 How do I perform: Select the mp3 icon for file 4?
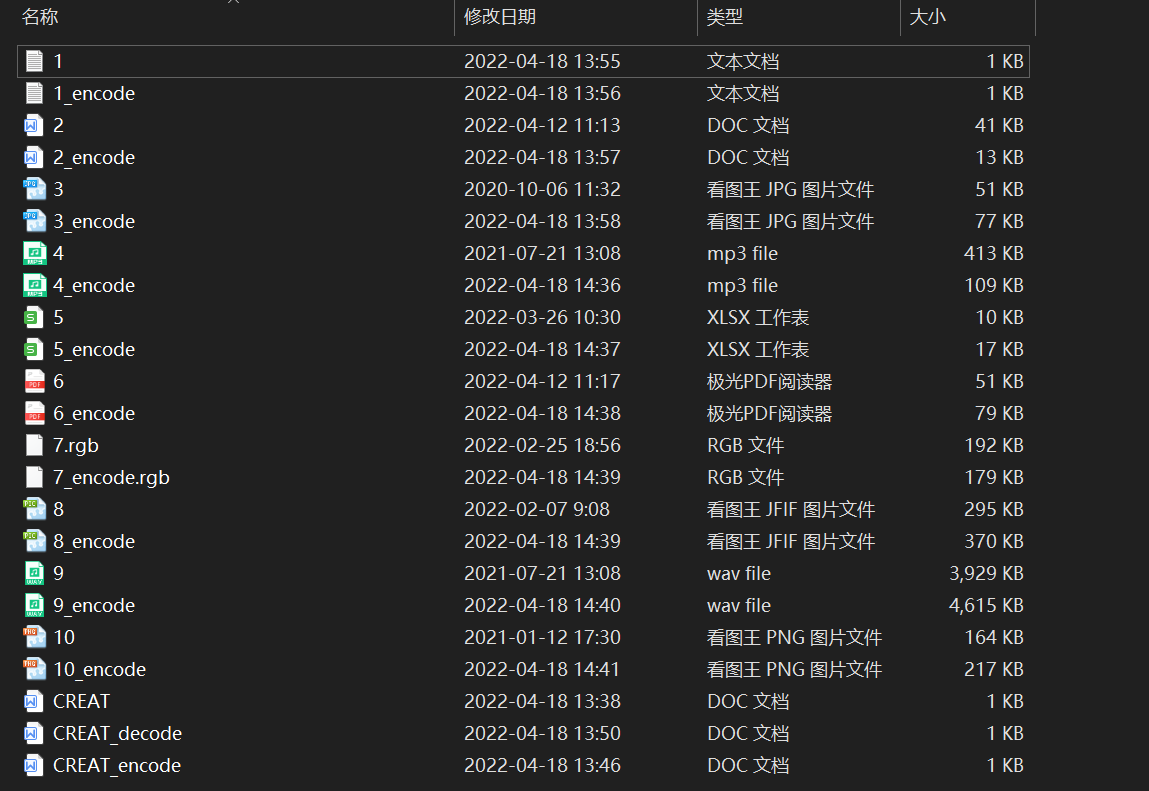(x=34, y=253)
